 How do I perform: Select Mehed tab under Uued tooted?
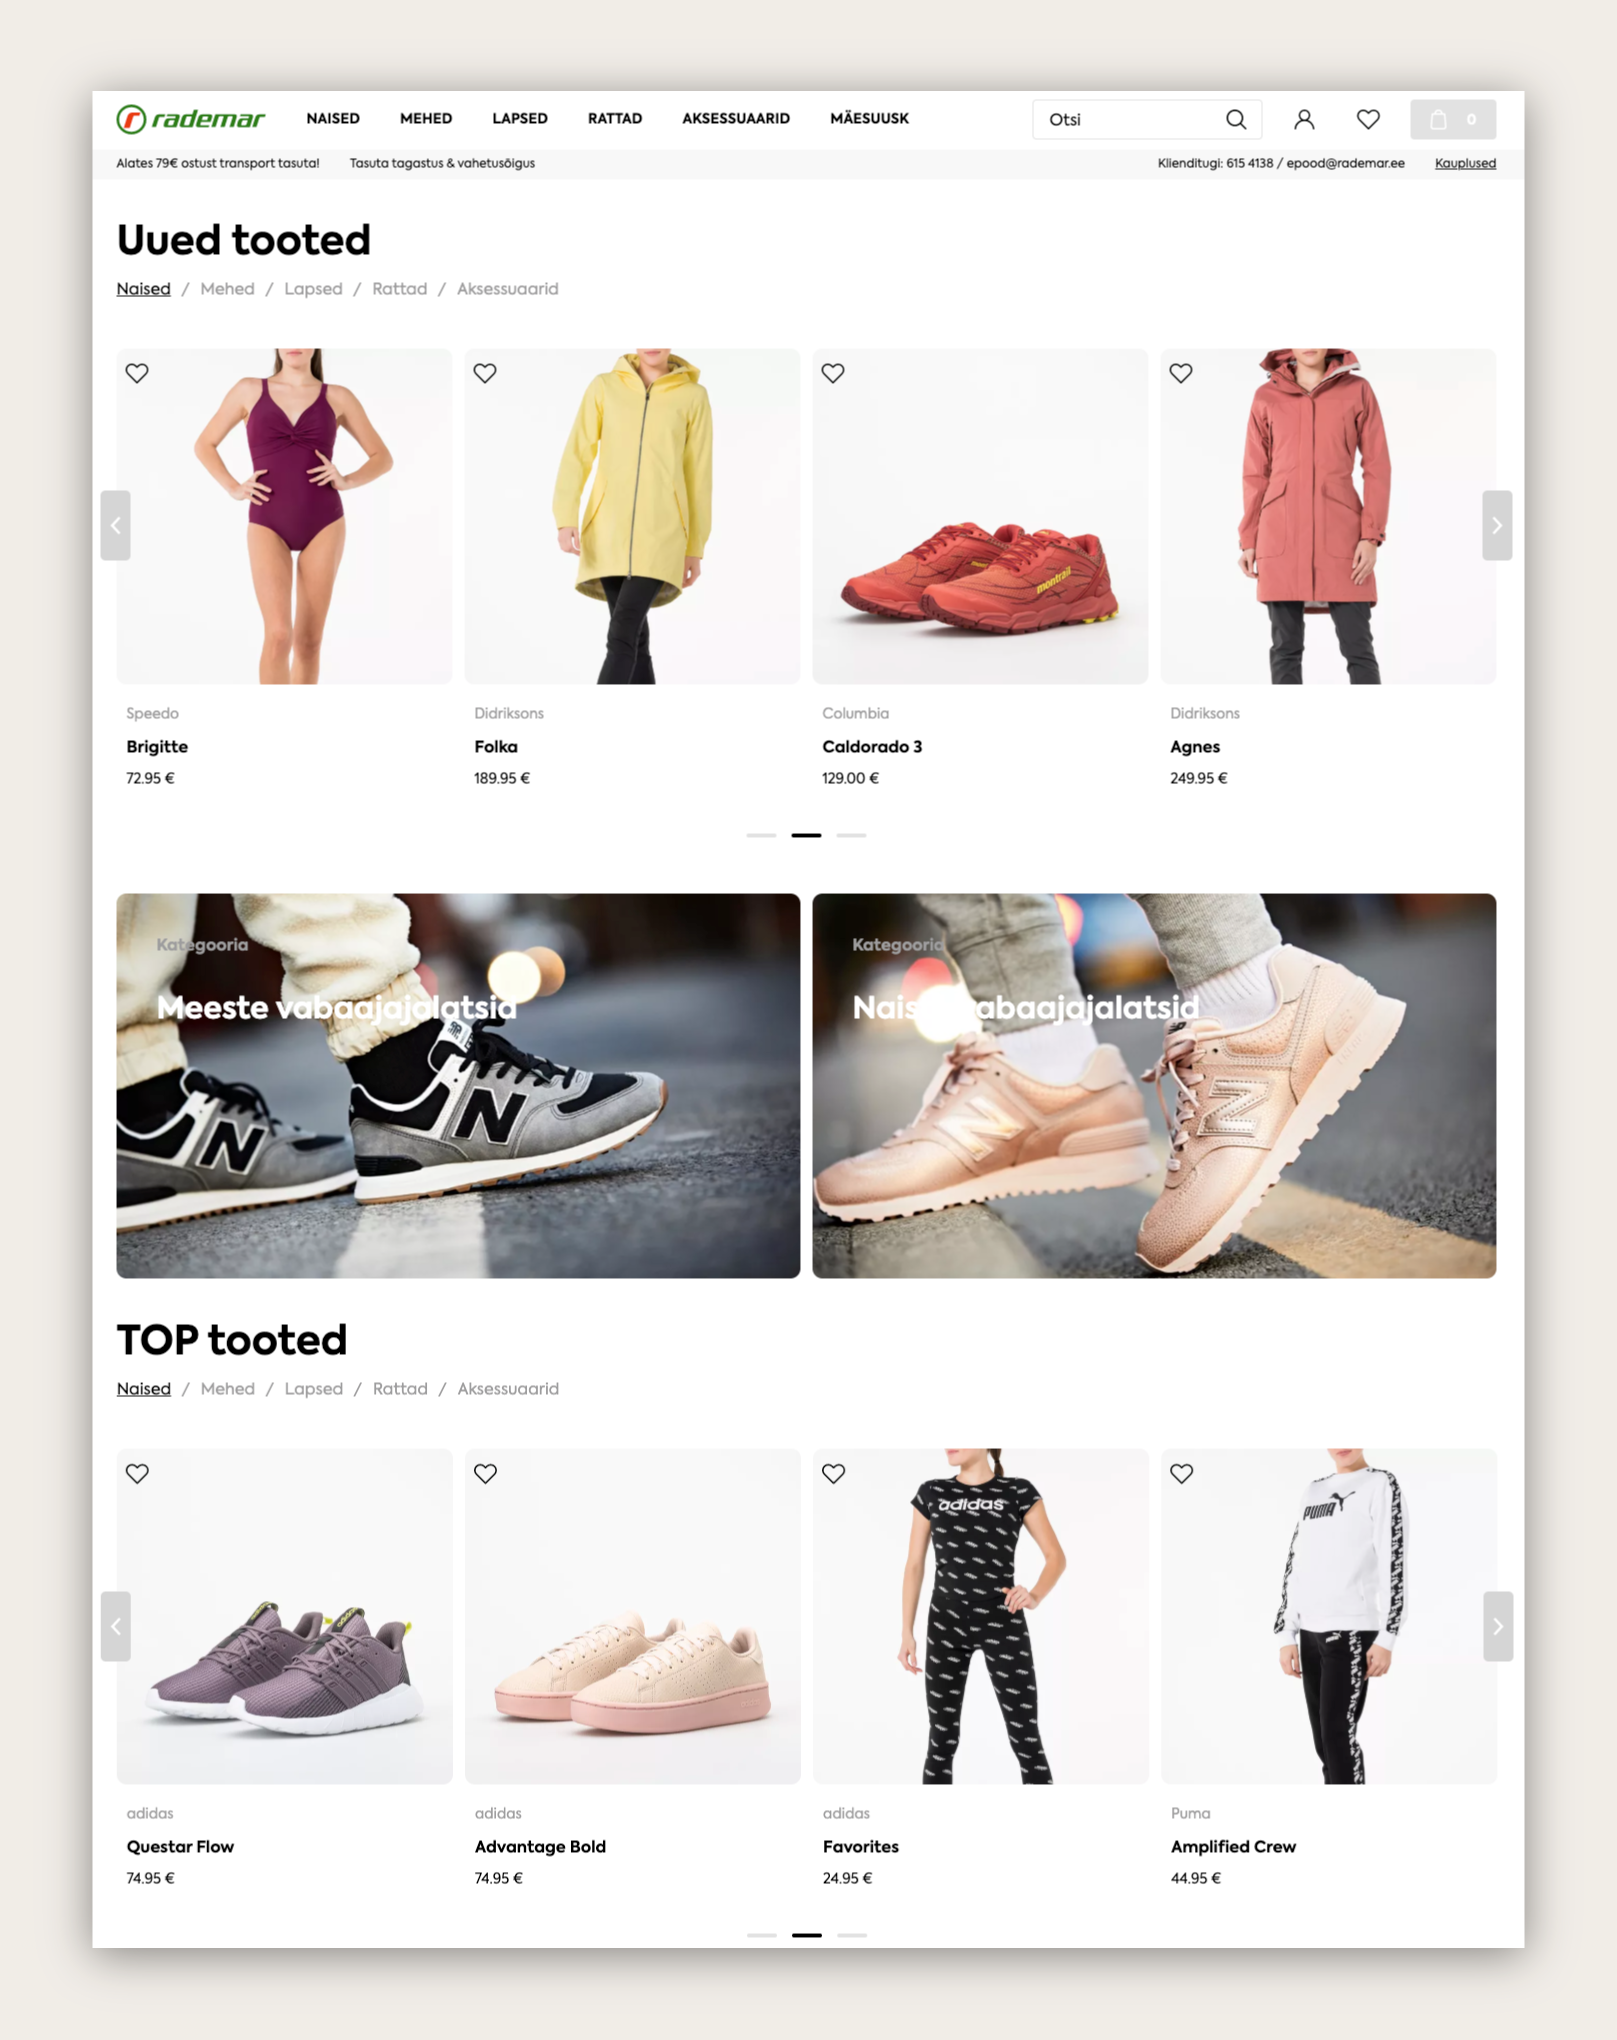227,289
